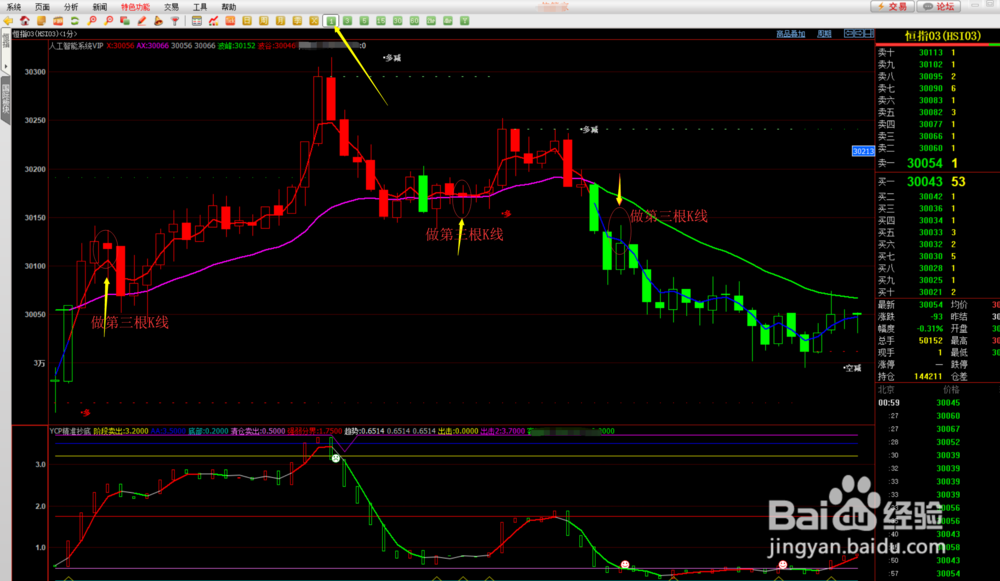Screen dimensions: 1000x581
Task: Click the 空减 signal label on chart
Action: 852,369
